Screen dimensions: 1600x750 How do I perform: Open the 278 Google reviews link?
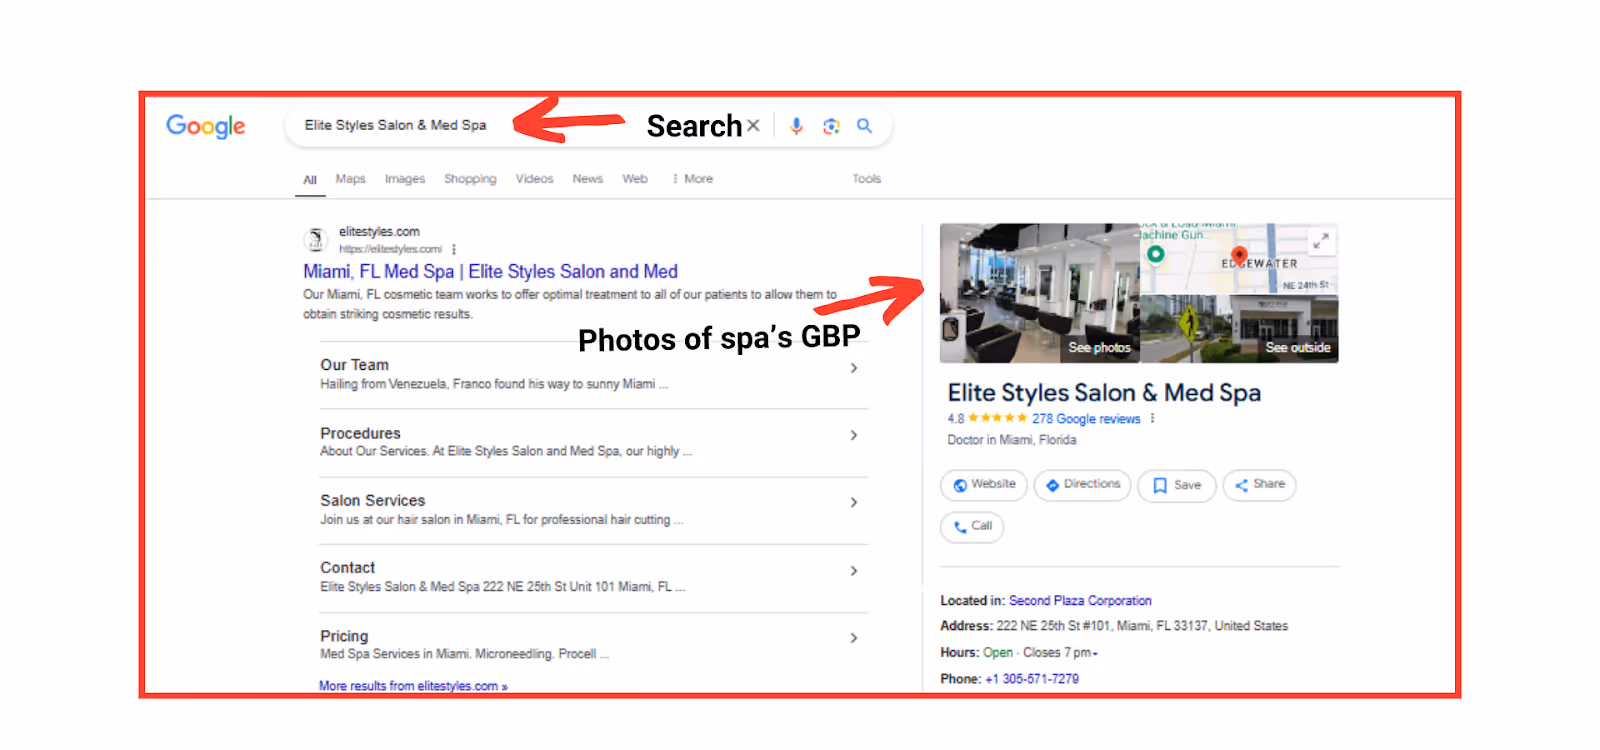tap(1086, 419)
